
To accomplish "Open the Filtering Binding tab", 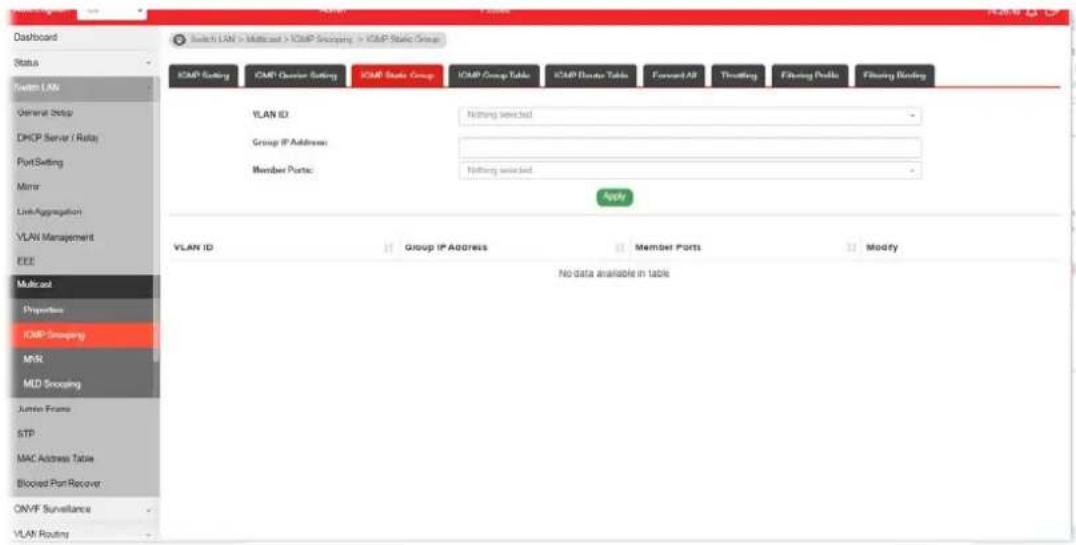I will click(894, 76).
